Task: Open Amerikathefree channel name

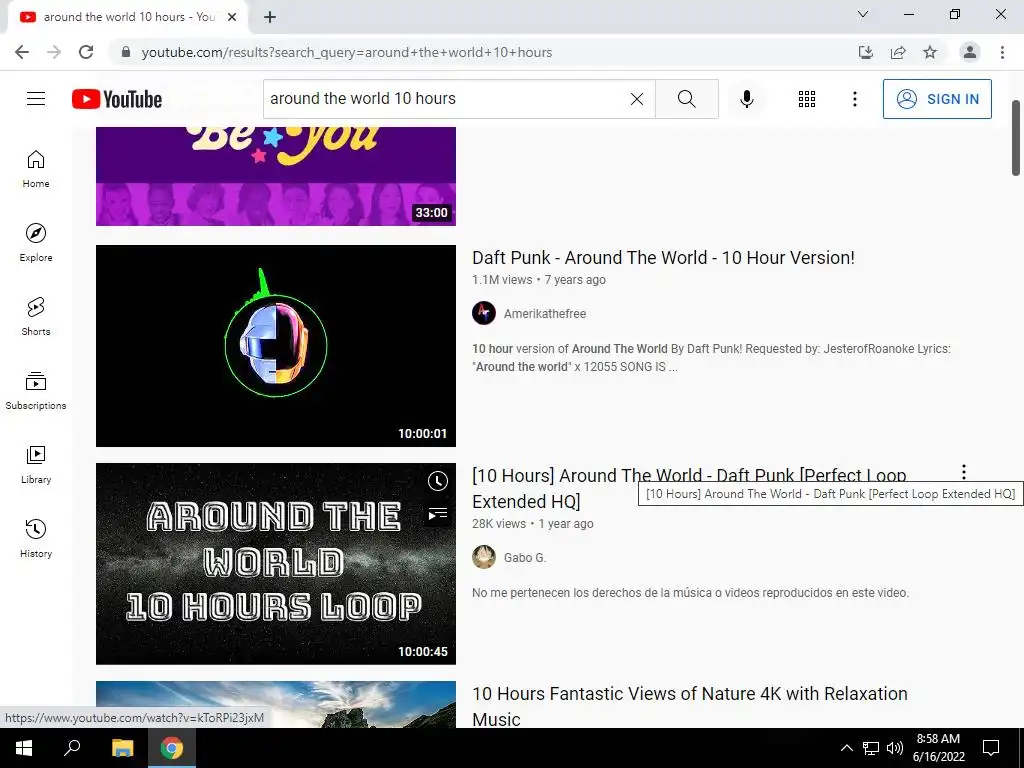Action: tap(545, 313)
